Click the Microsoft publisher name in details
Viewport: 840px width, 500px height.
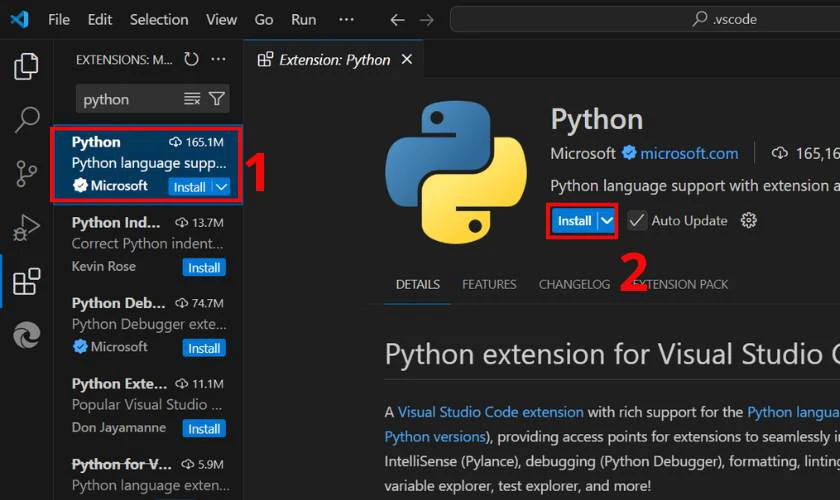pos(583,154)
